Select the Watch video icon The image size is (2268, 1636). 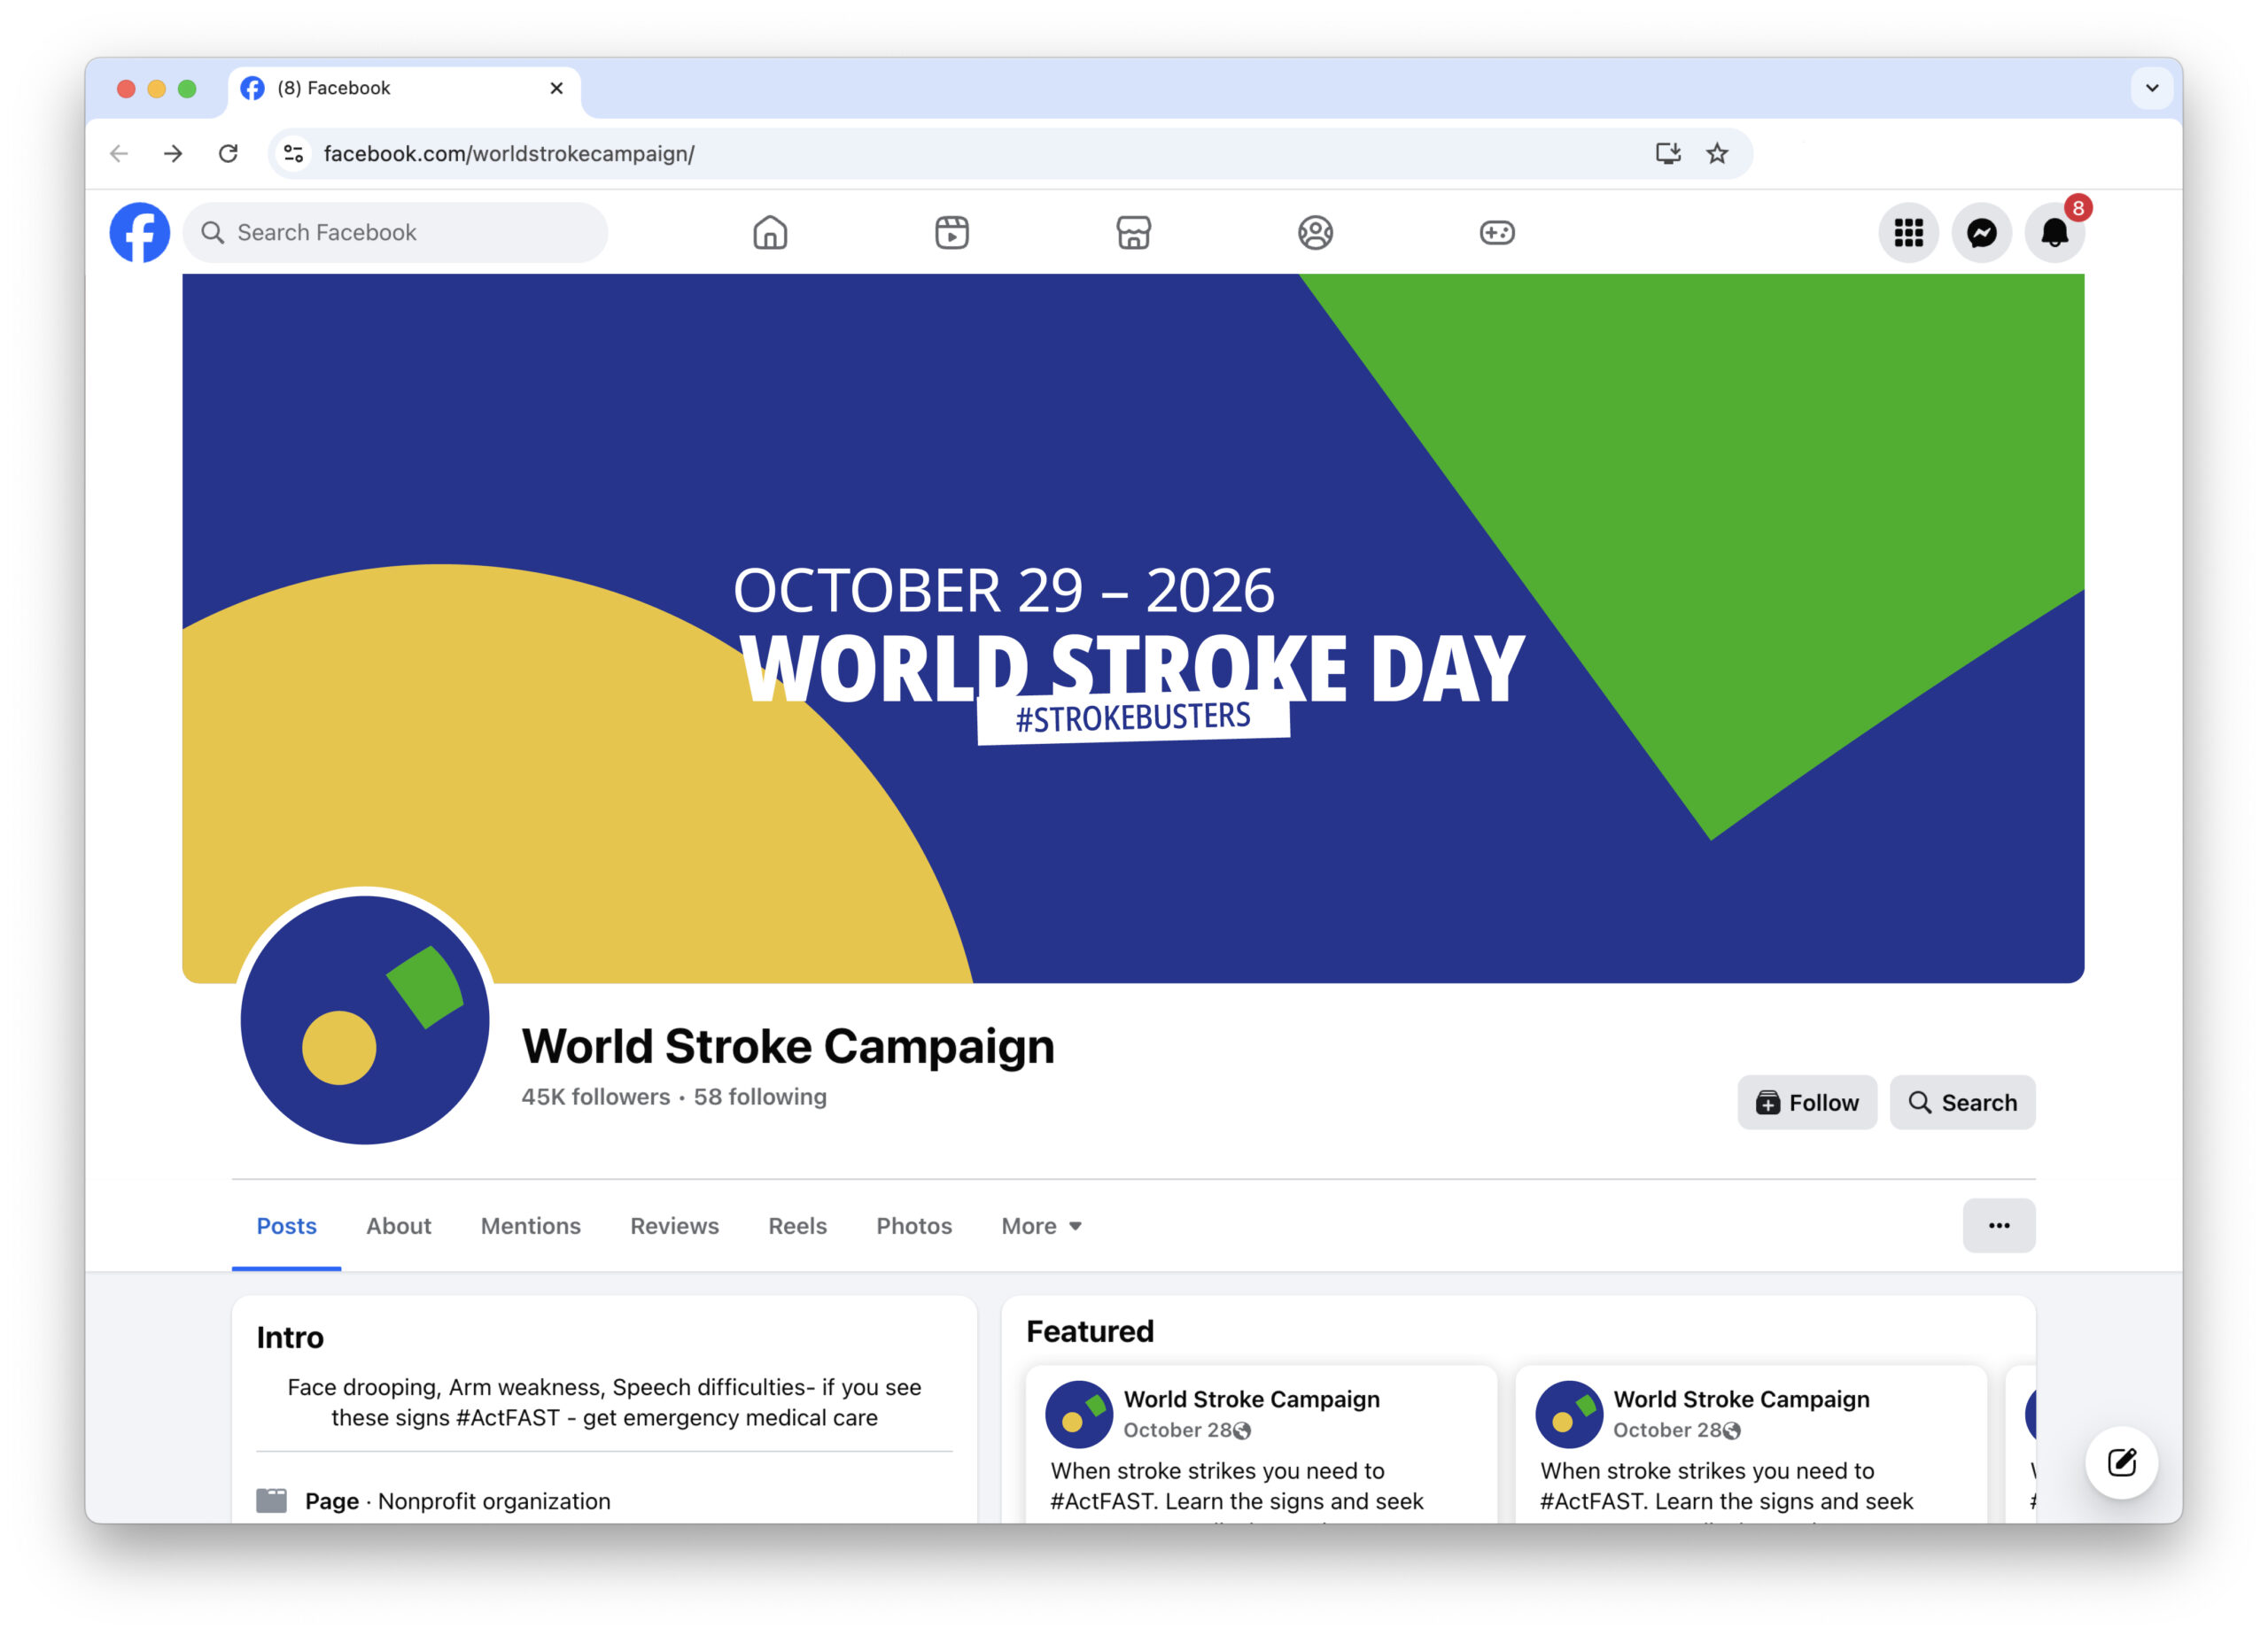[x=952, y=232]
